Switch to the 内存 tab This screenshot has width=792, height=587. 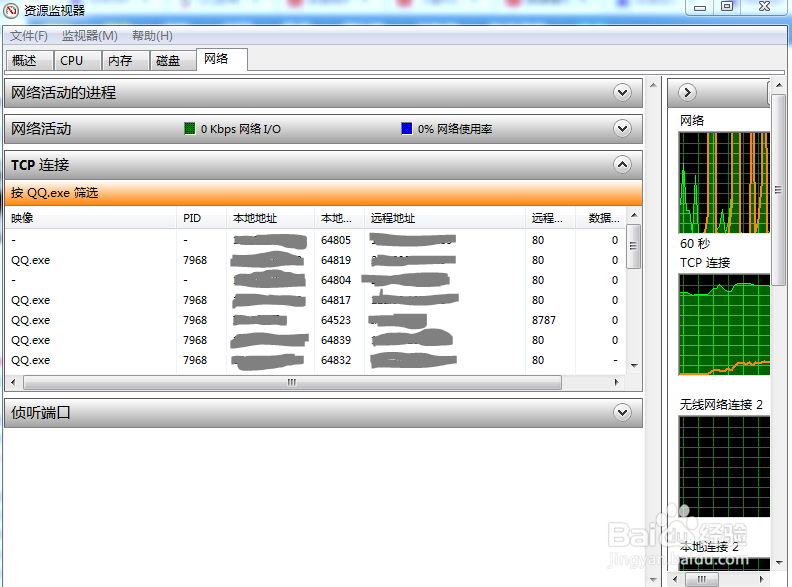[126, 61]
